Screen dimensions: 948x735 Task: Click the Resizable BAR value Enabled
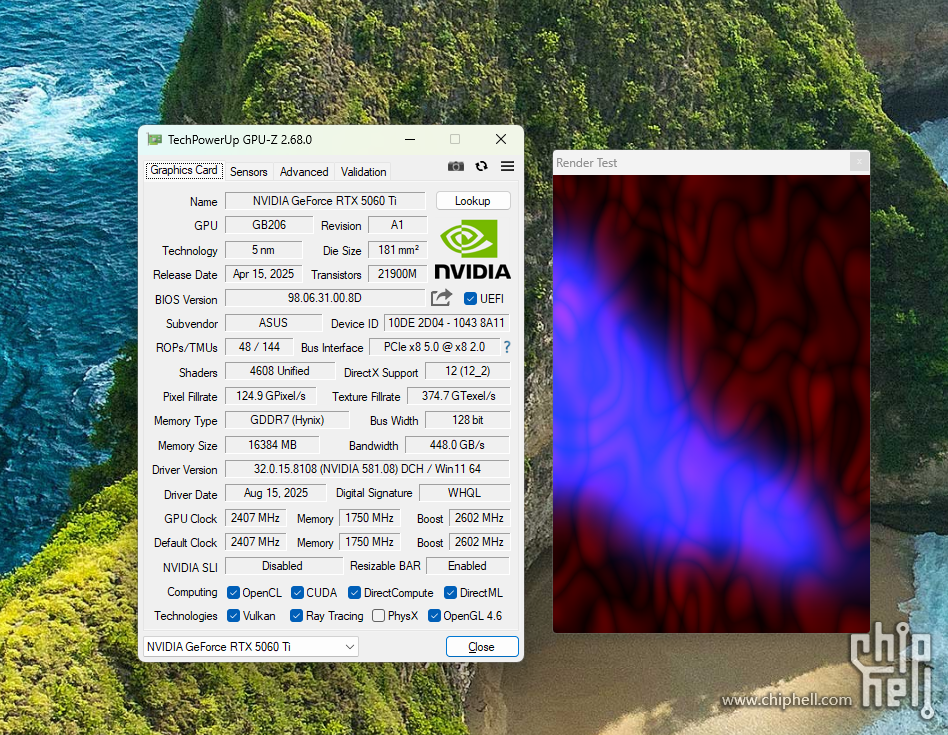(467, 566)
